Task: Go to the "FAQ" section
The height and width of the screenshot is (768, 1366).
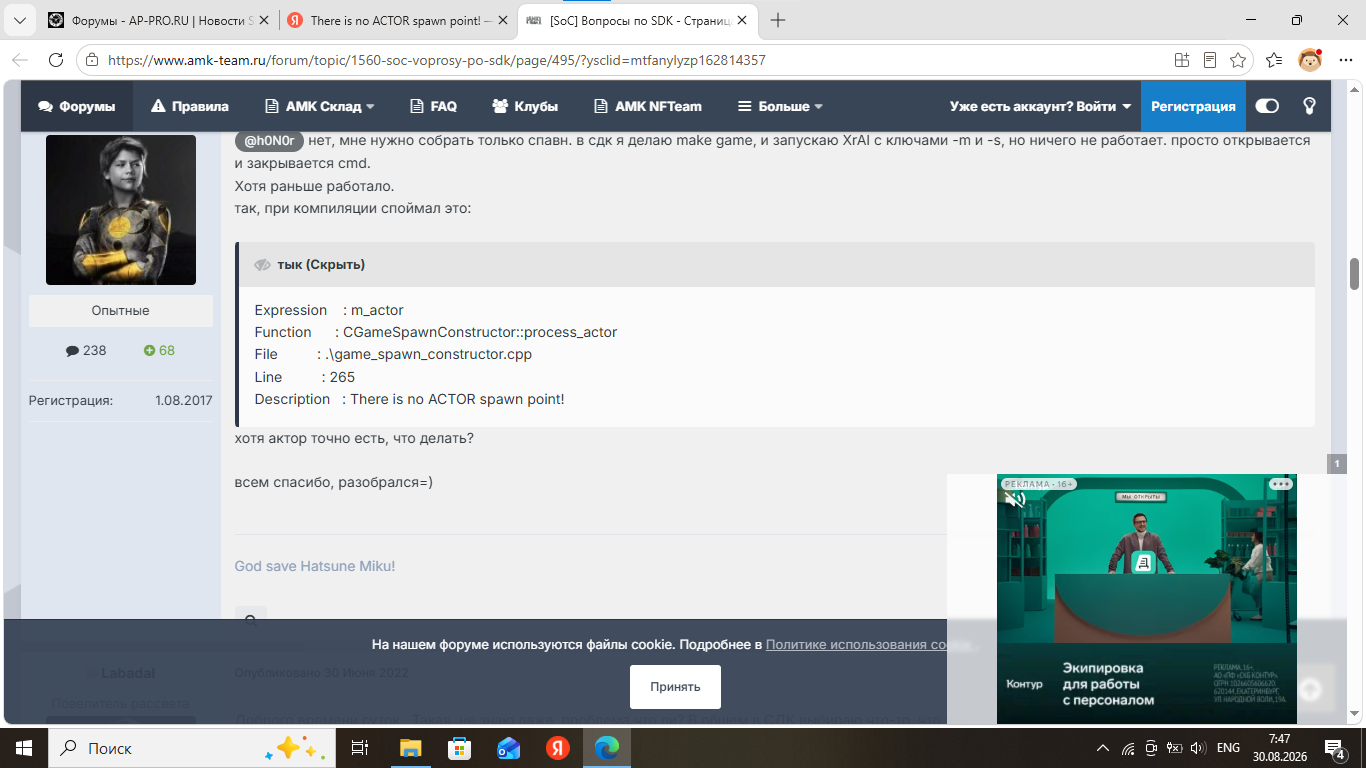Action: [433, 106]
